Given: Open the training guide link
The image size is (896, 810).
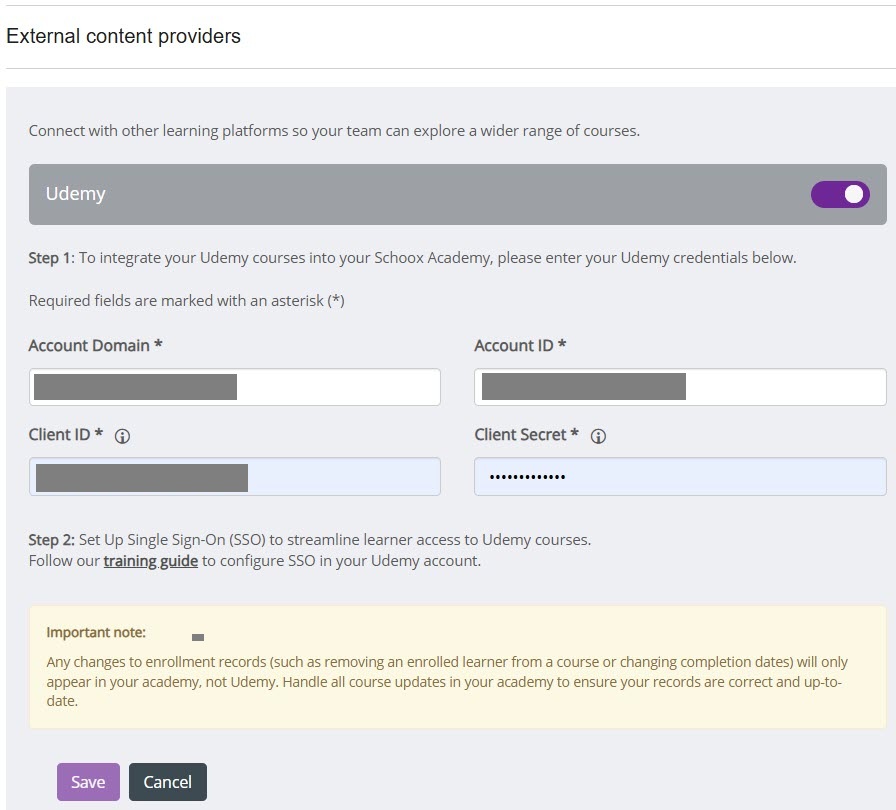Looking at the screenshot, I should click(150, 561).
